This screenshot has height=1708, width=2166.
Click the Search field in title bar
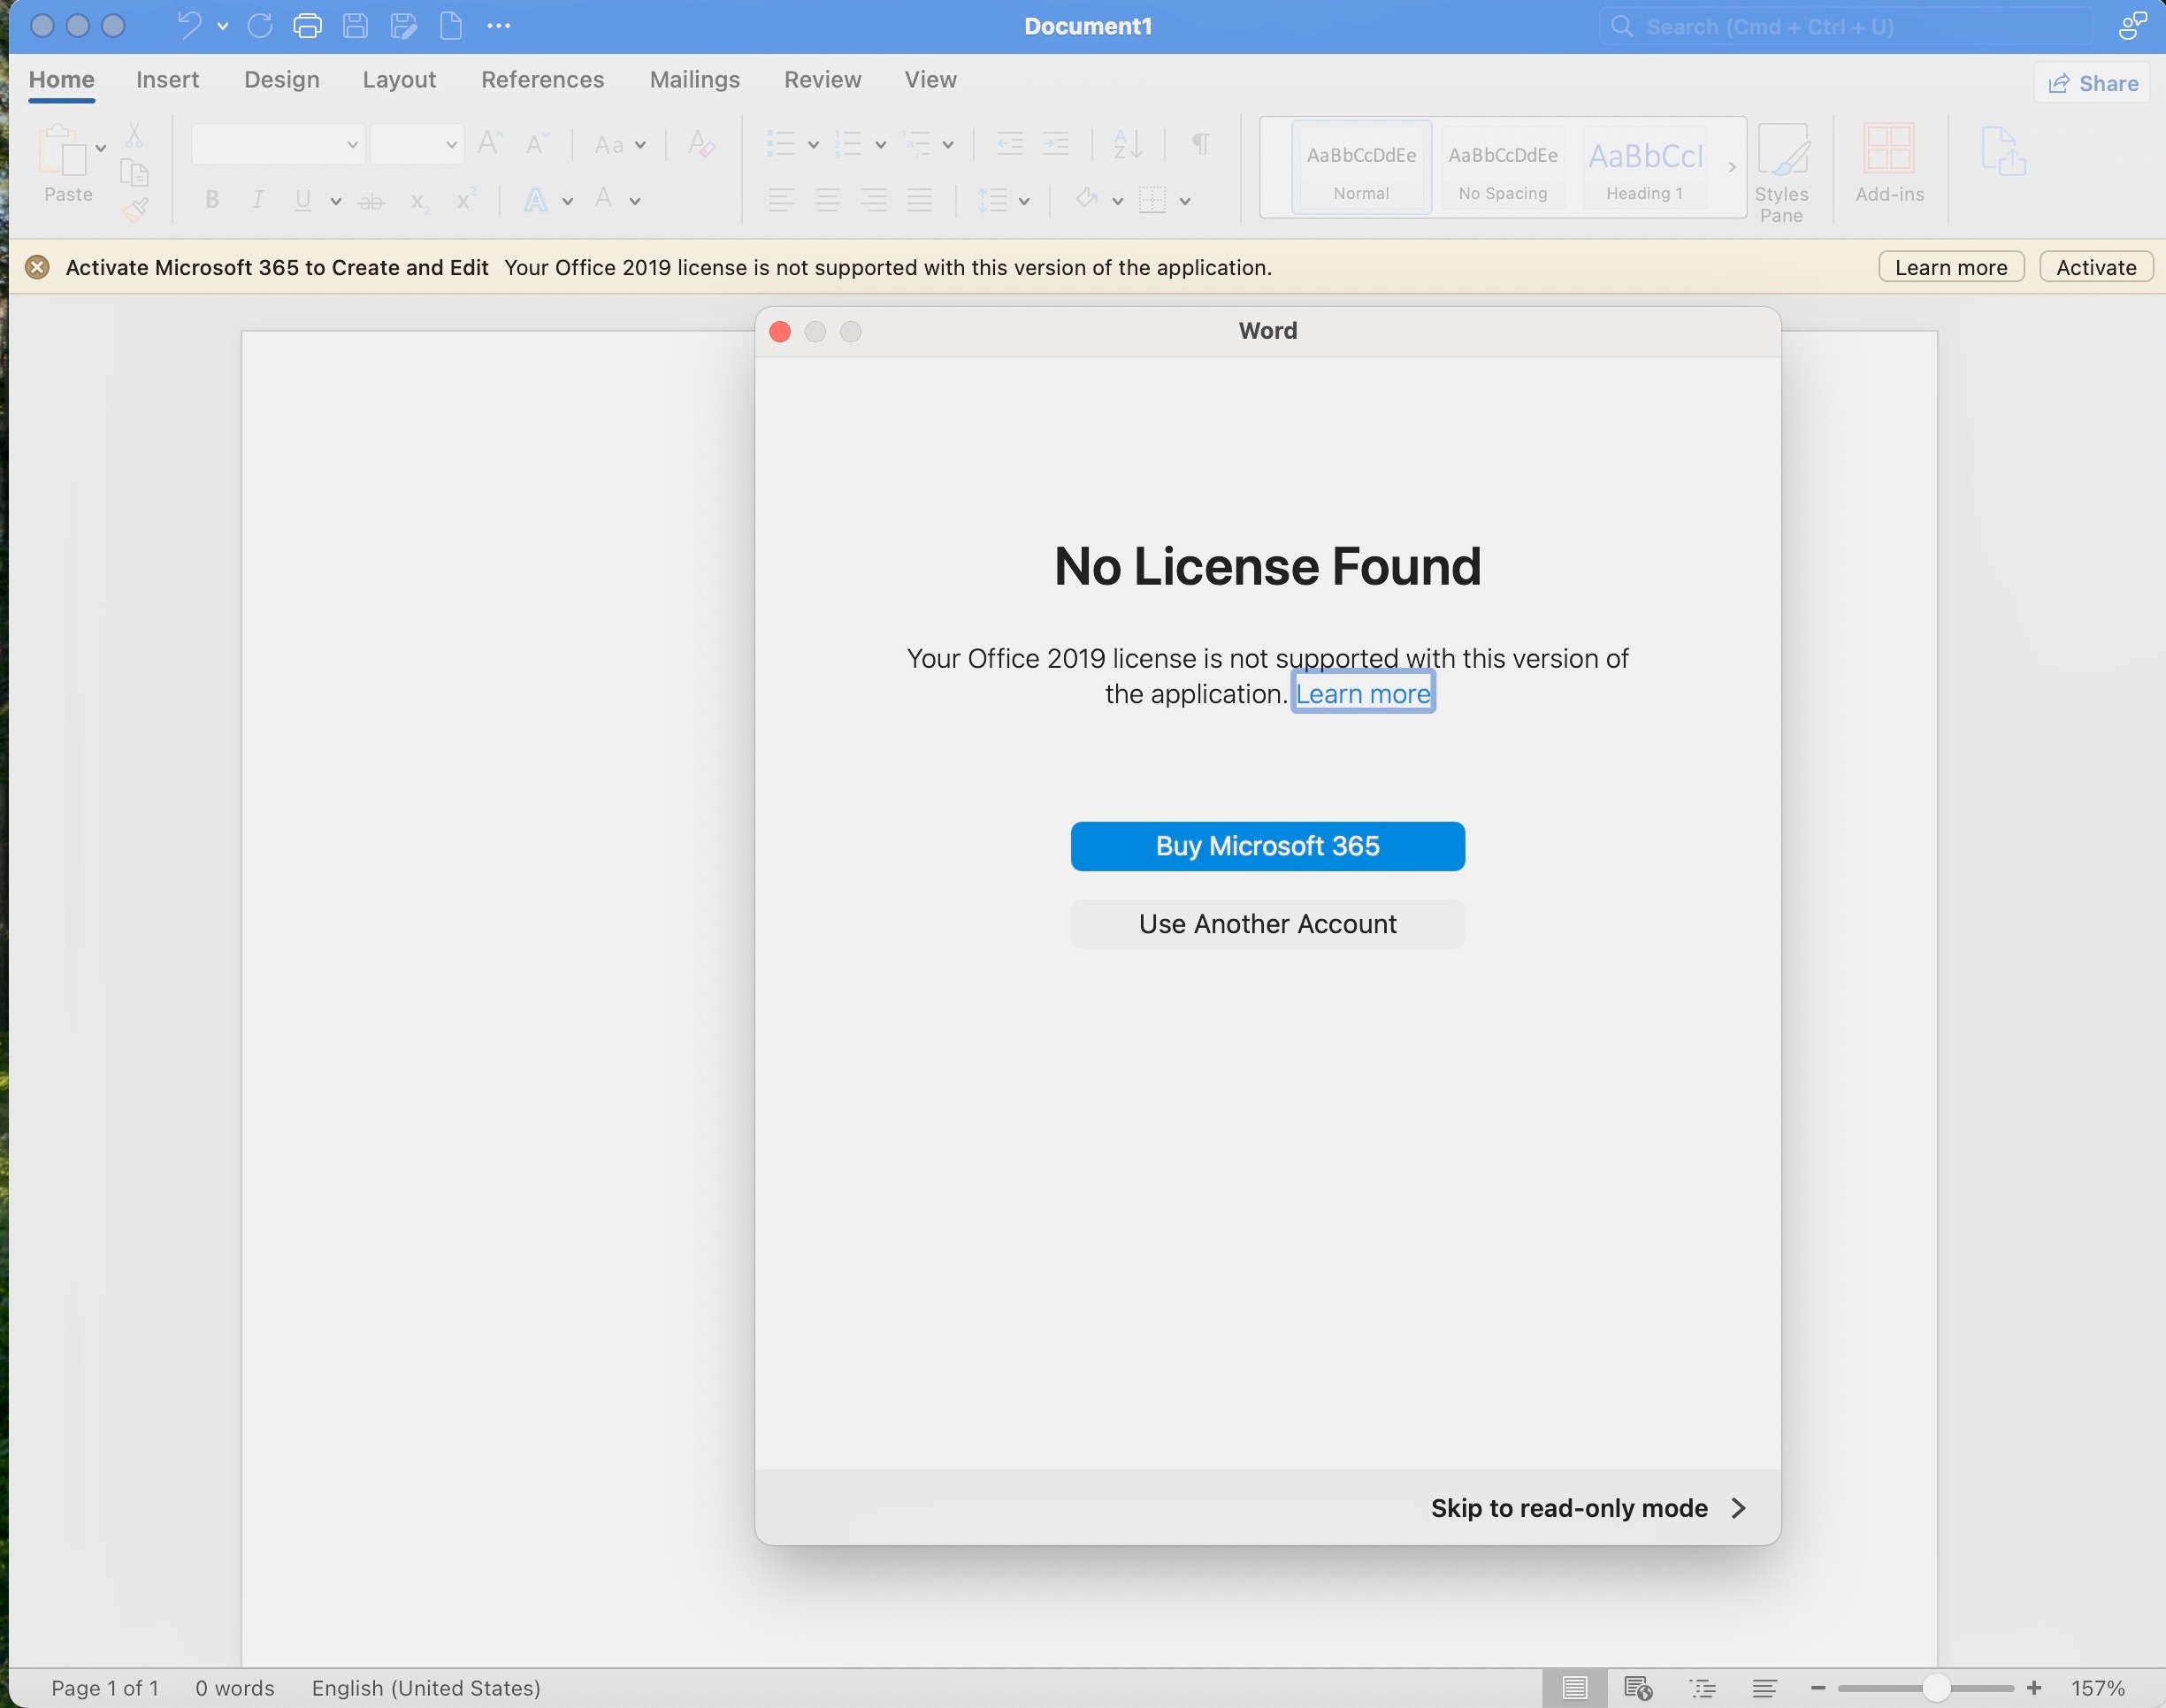[x=1845, y=26]
